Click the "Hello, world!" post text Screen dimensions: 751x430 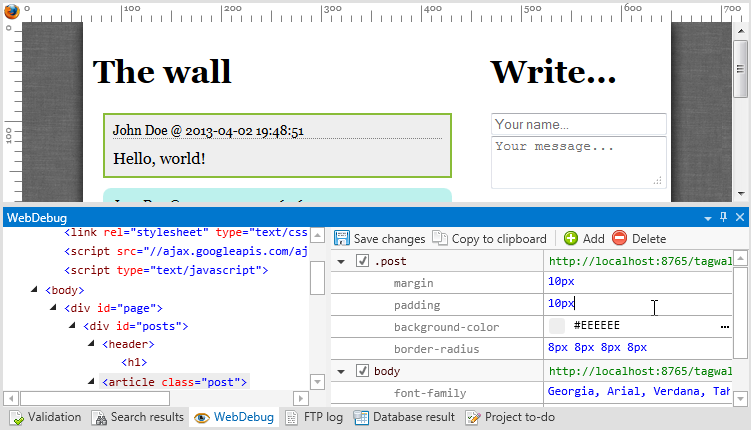click(x=159, y=158)
